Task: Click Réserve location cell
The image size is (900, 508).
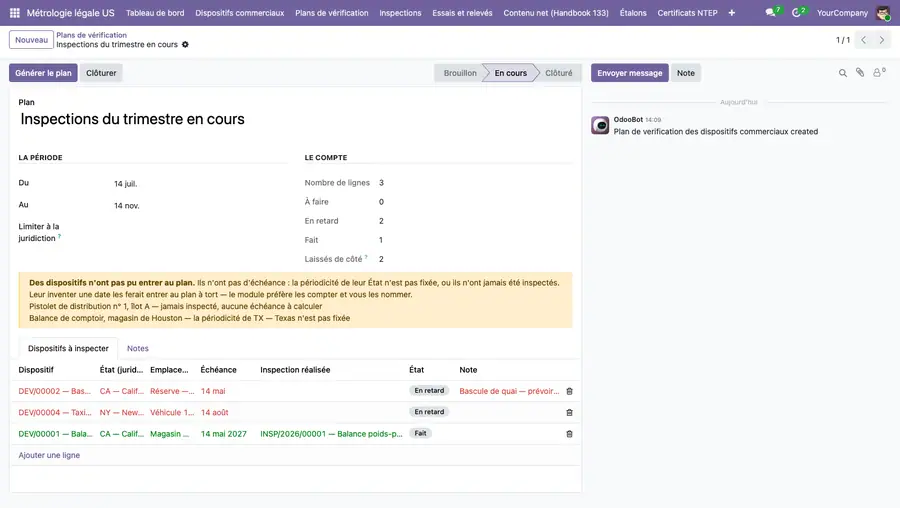Action: (172, 391)
